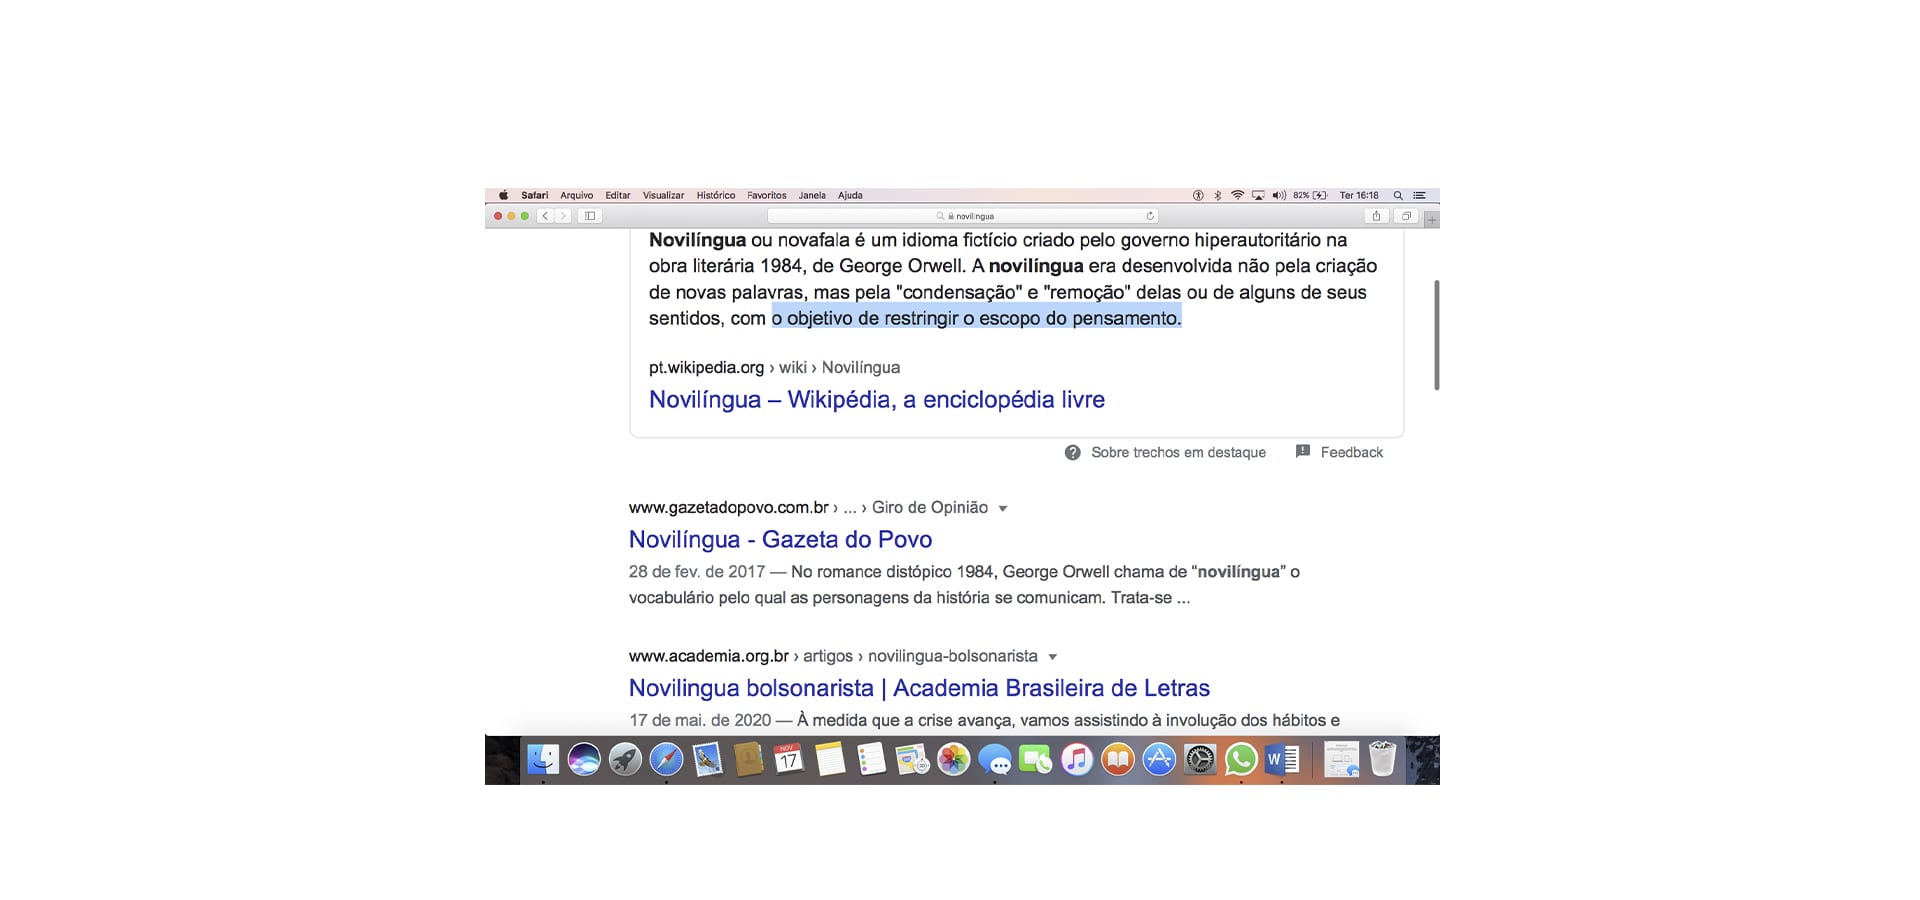Toggle the Safari sidebar button
This screenshot has width=1920, height=900.
coord(590,216)
